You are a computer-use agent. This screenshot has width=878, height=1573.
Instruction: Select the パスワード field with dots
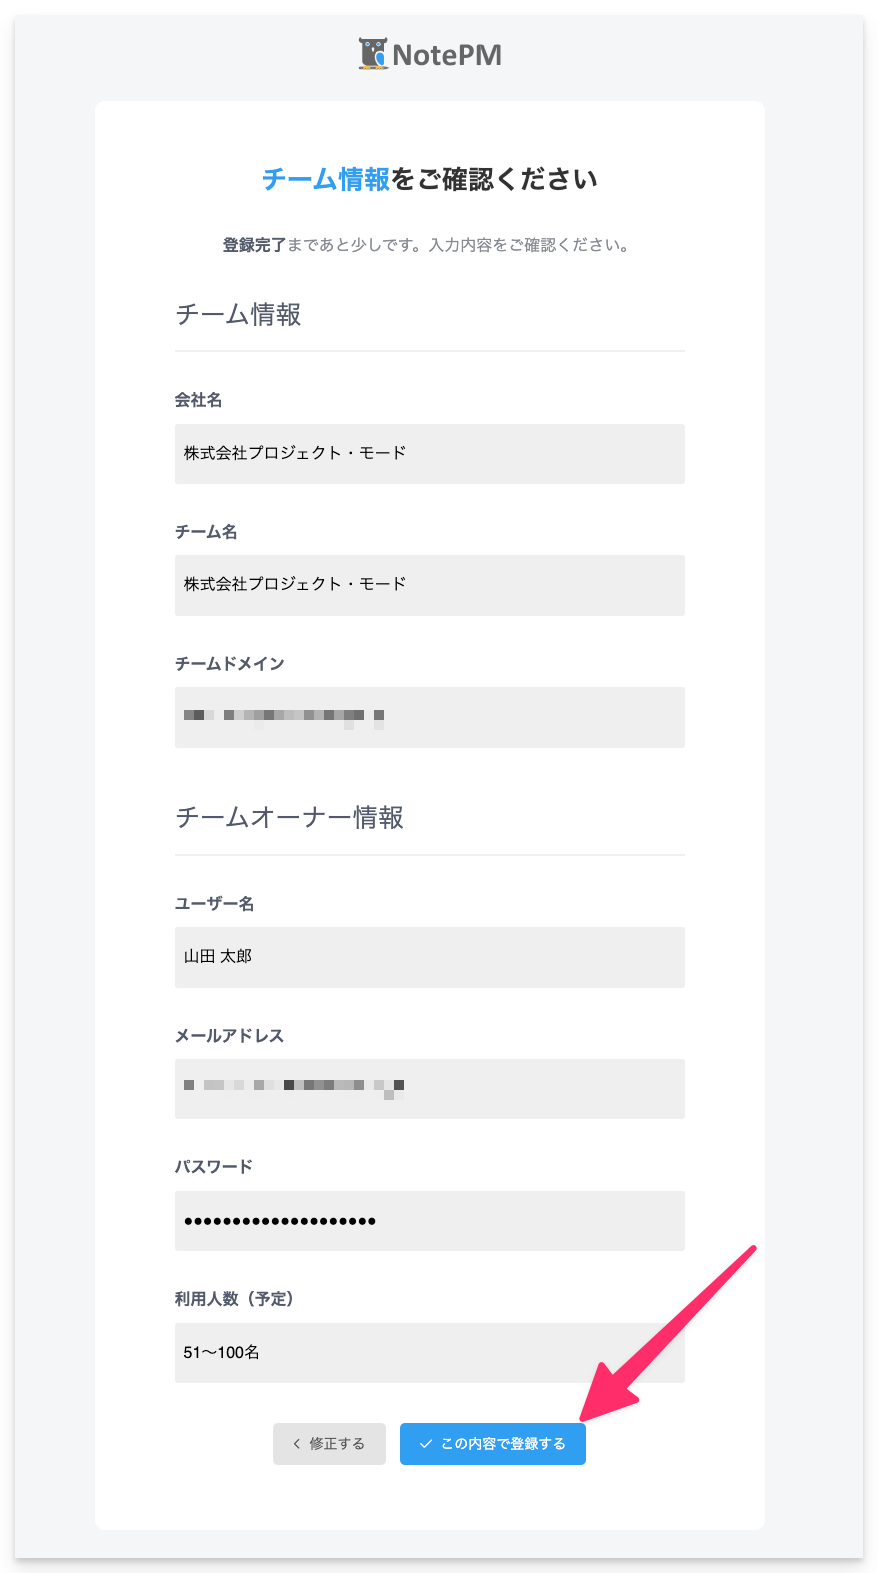point(430,1221)
